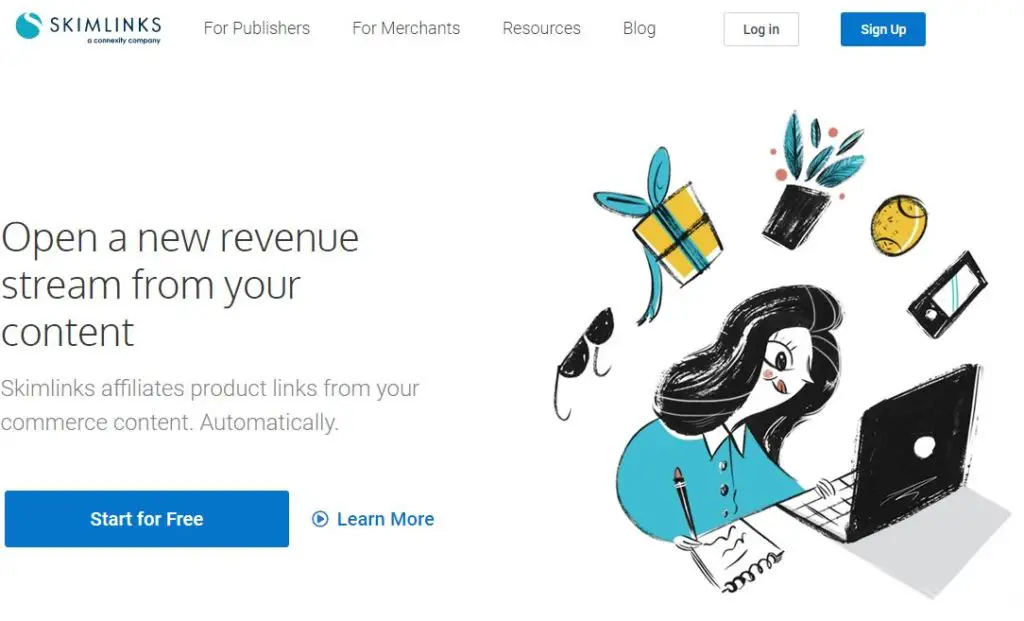Image resolution: width=1024 pixels, height=621 pixels.
Task: Click the Skimlinks teal logo icon
Action: coord(29,25)
